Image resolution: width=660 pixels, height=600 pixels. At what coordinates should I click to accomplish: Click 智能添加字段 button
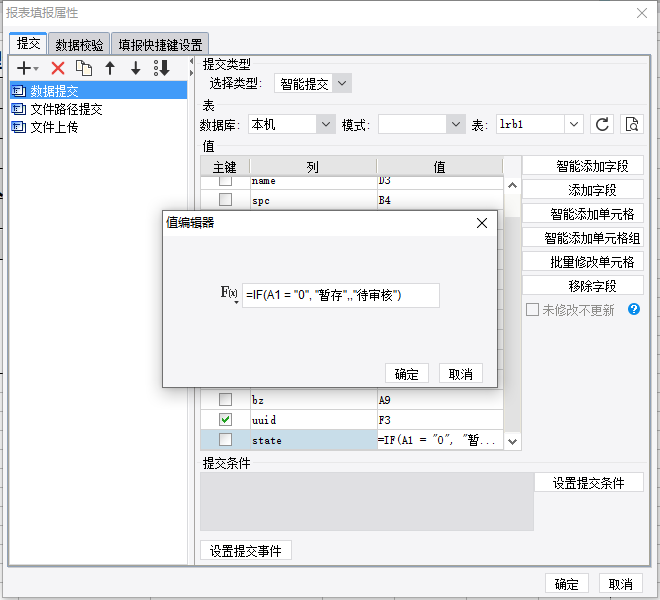pyautogui.click(x=583, y=165)
